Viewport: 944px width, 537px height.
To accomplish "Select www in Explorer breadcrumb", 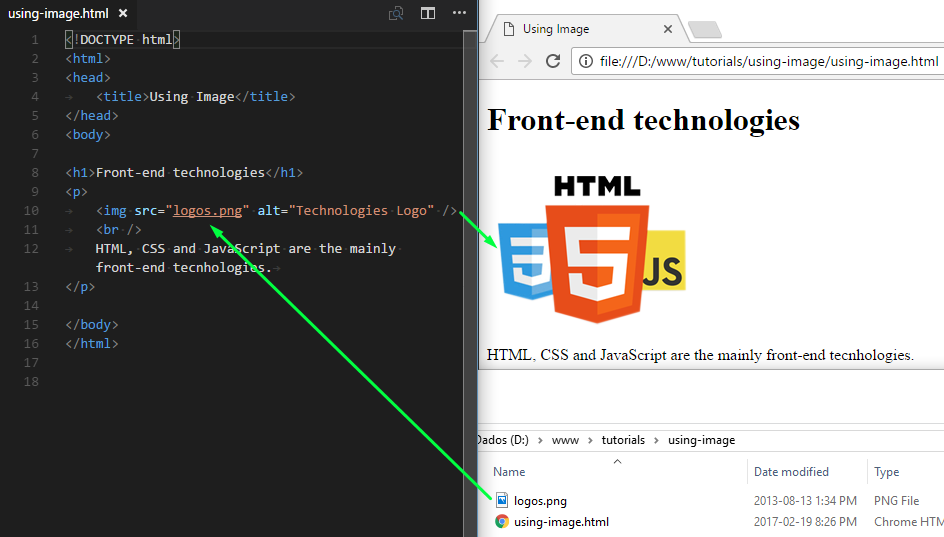I will [x=565, y=440].
